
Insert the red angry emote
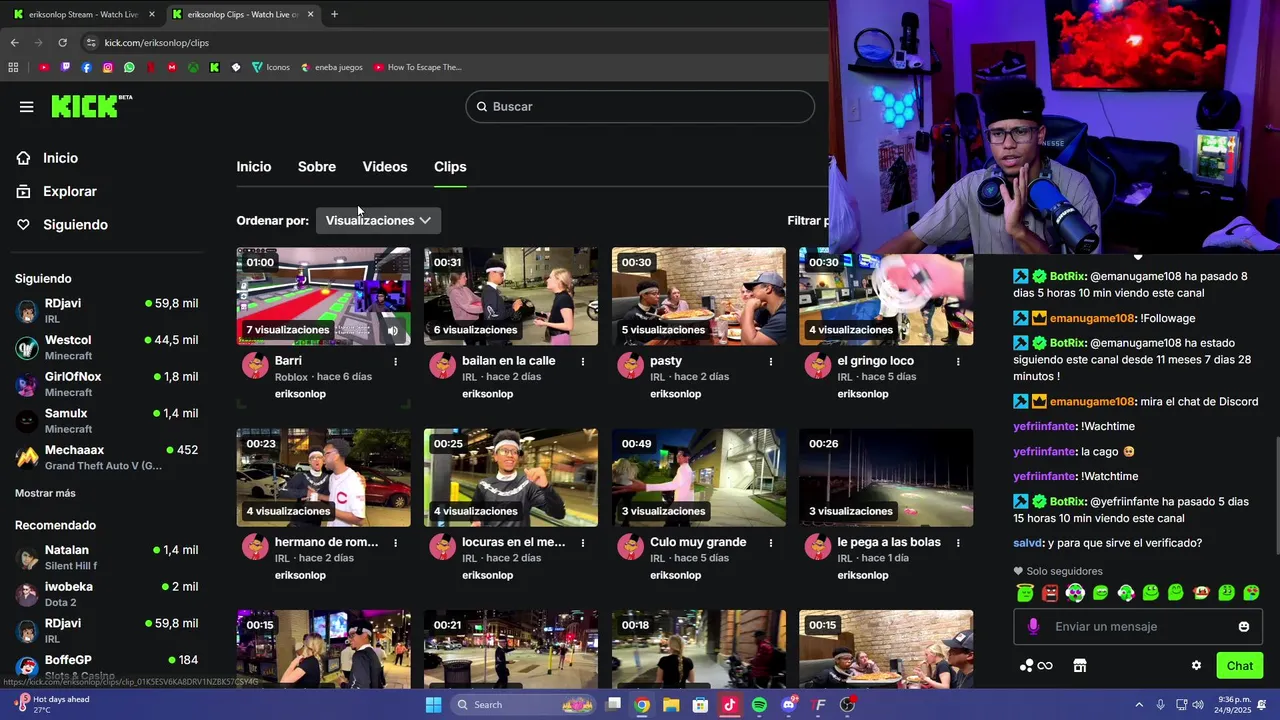[x=1050, y=593]
